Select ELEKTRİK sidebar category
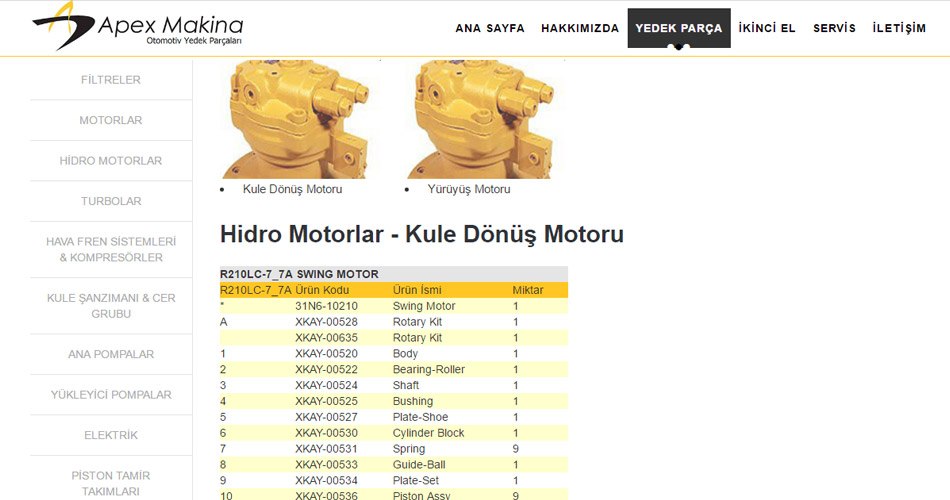This screenshot has height=500, width=950. click(x=111, y=435)
